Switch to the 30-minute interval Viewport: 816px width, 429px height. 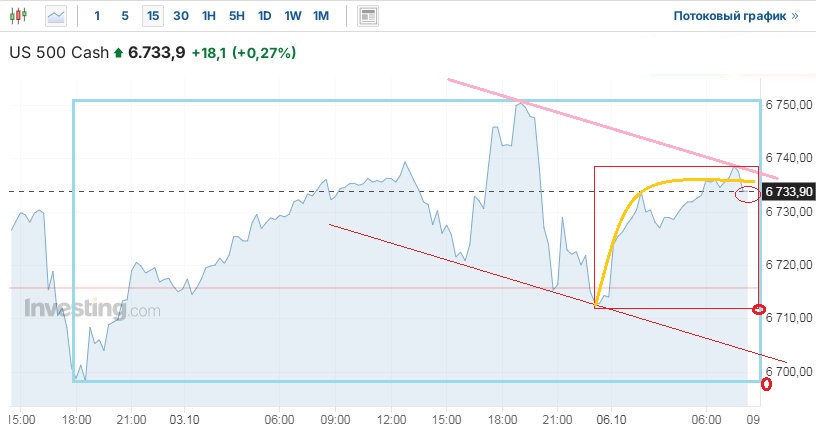click(180, 16)
